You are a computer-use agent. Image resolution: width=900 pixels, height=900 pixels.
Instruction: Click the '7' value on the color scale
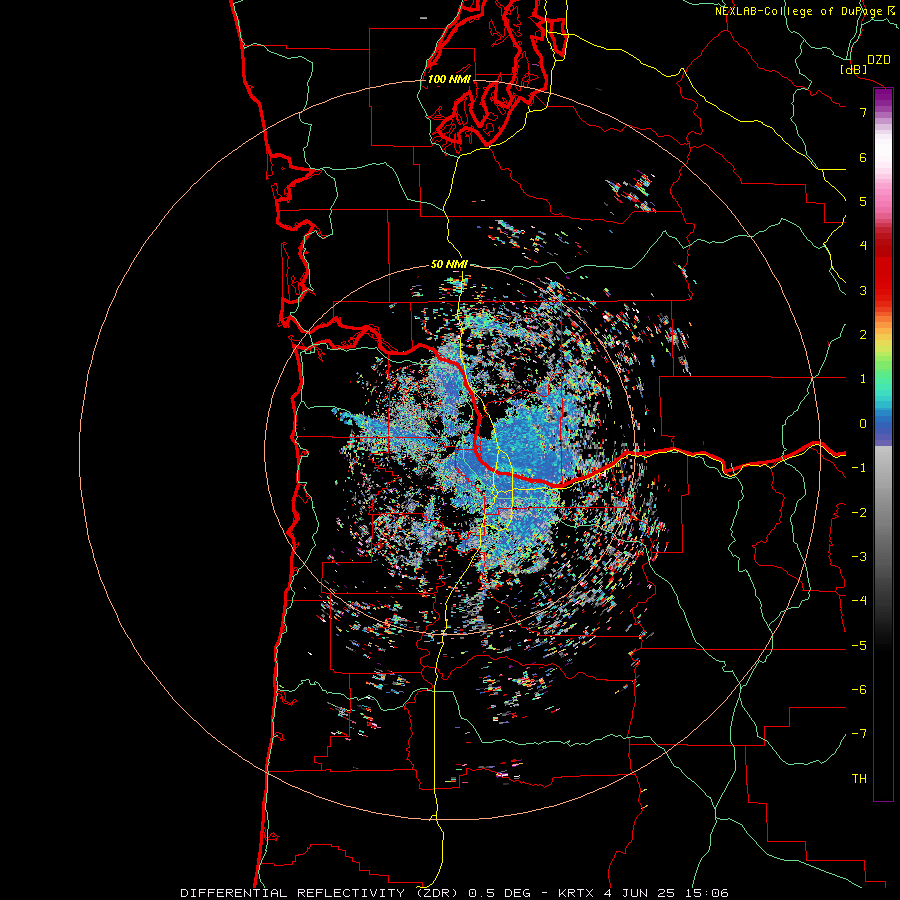point(863,112)
